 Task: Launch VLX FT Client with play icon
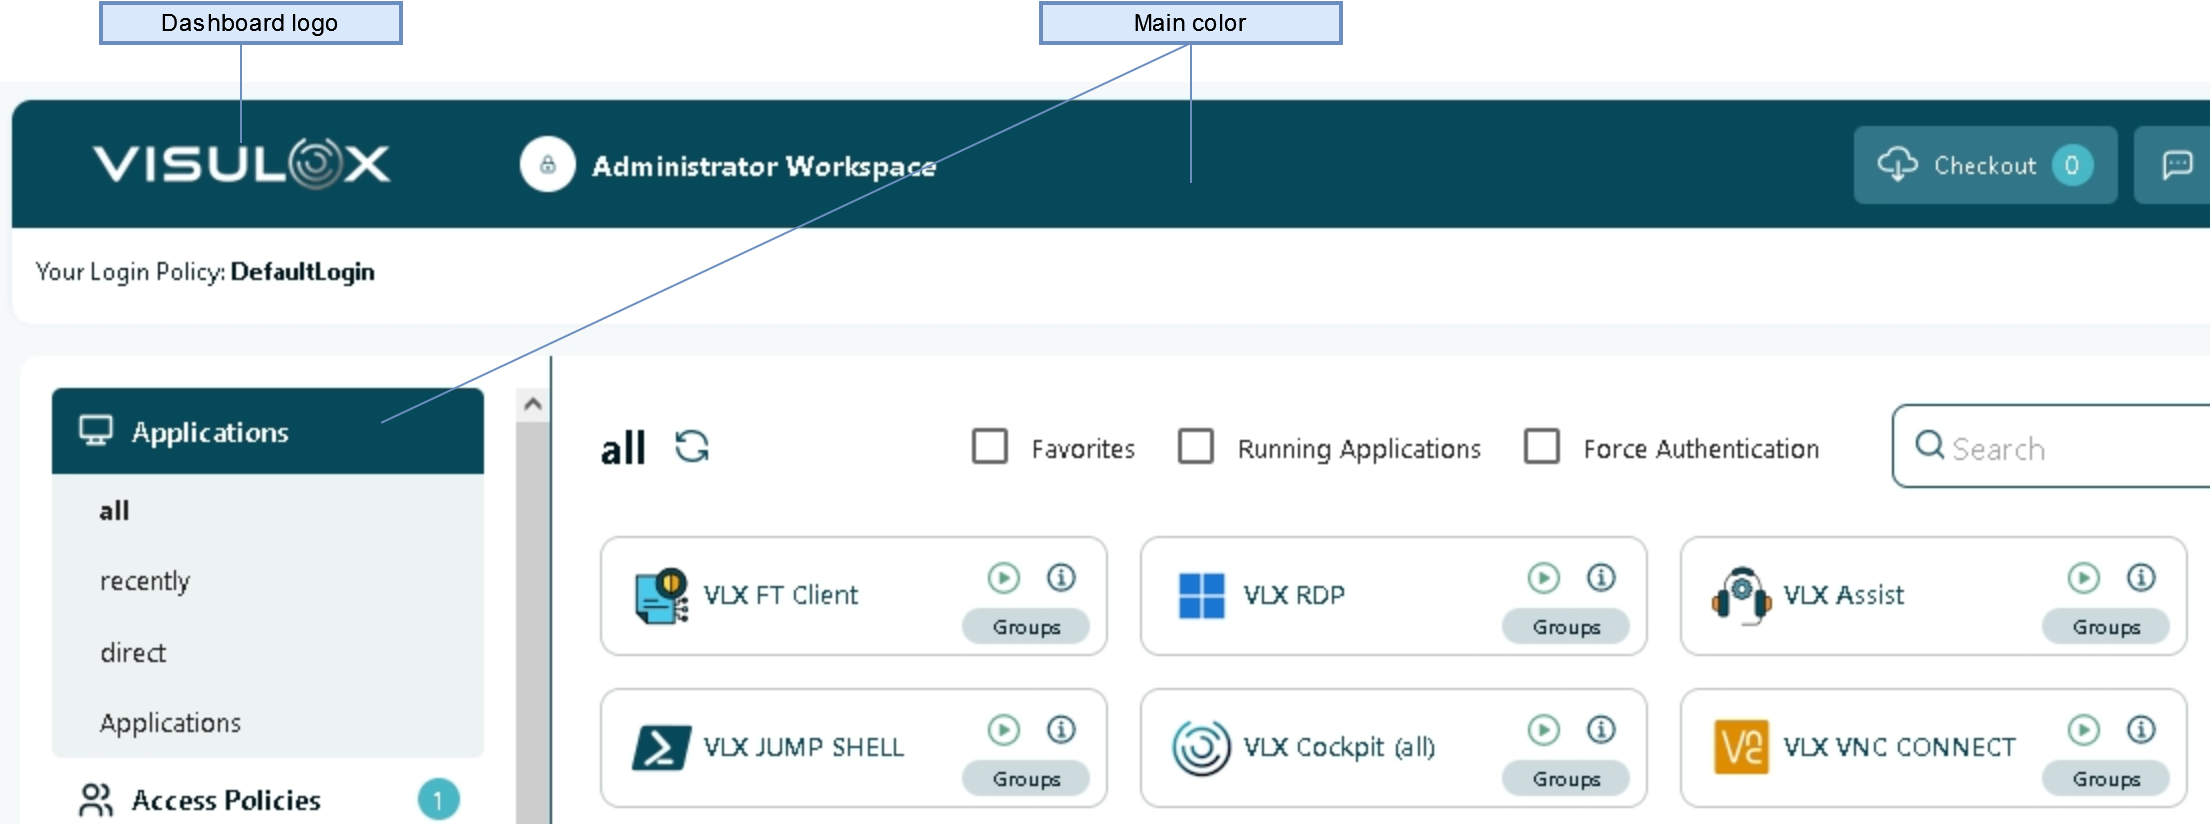point(1003,578)
